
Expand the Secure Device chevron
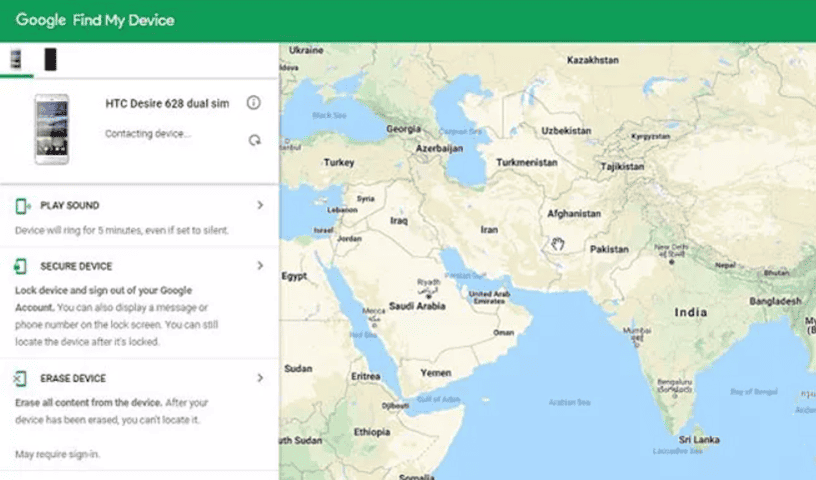coord(260,266)
